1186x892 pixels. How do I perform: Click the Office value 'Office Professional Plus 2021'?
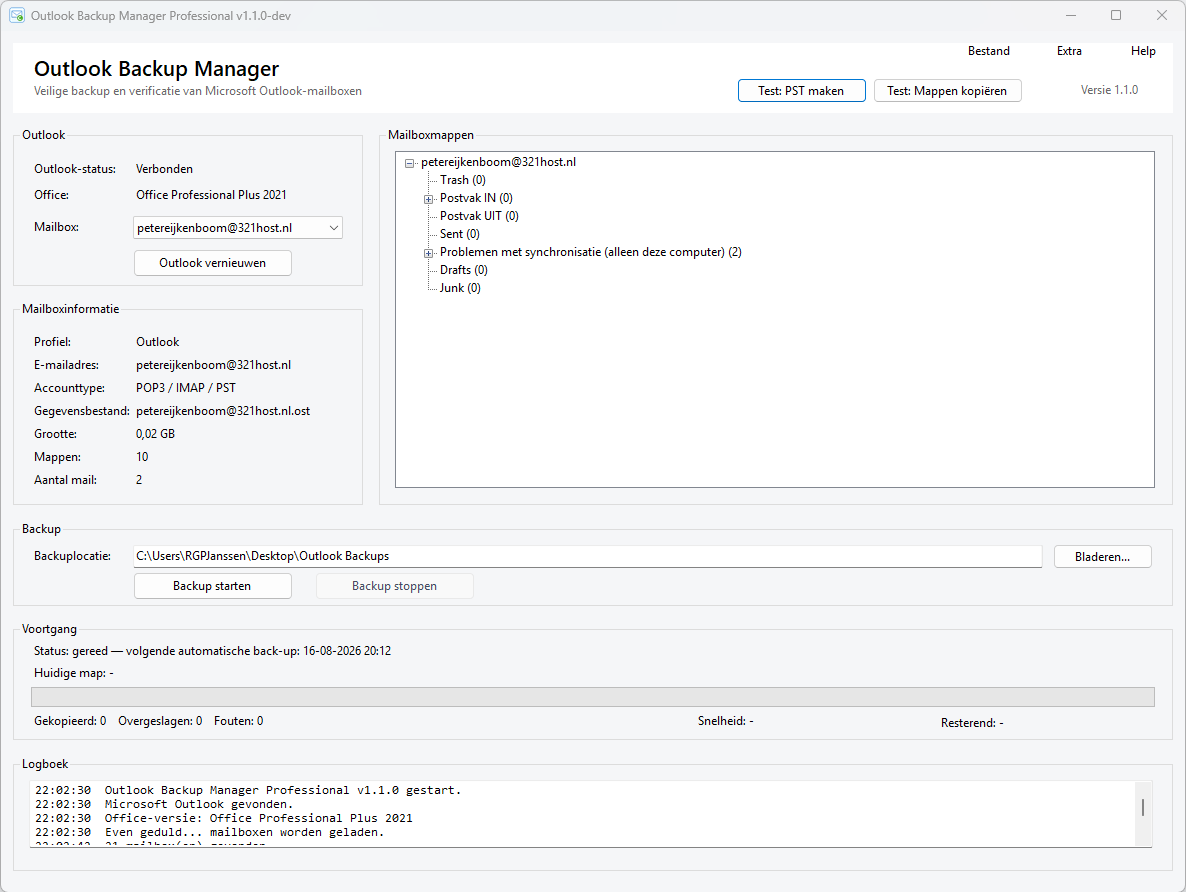(211, 194)
